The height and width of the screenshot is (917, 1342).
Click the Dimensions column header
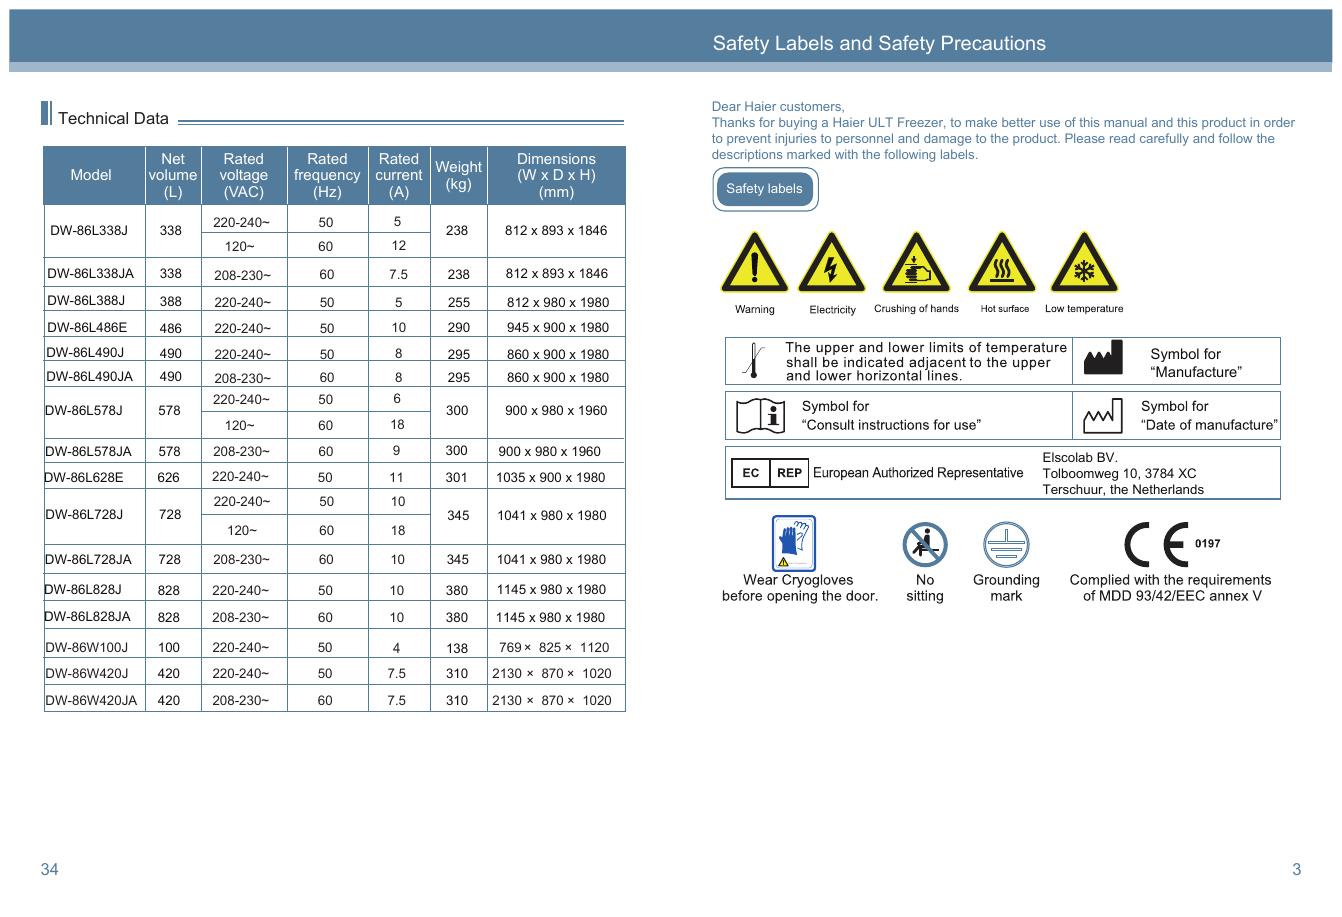(x=556, y=175)
